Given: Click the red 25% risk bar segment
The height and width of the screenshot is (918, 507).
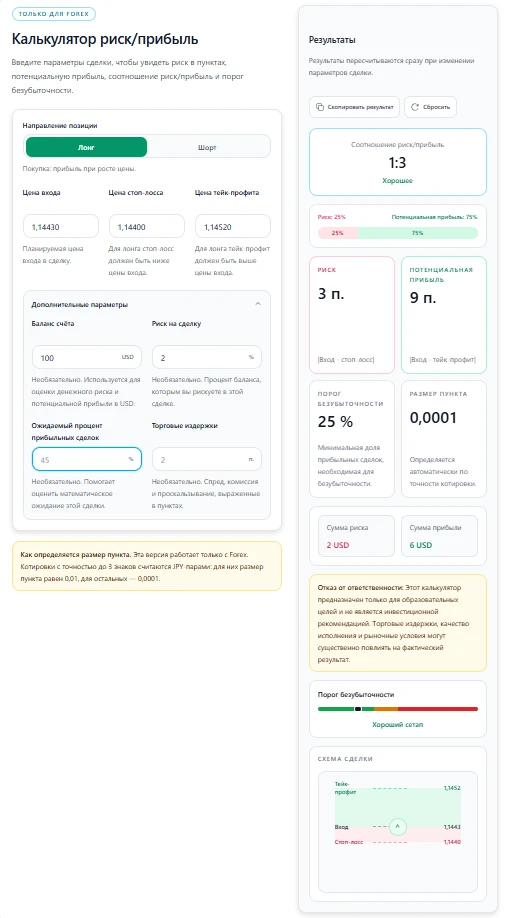Looking at the screenshot, I should tap(338, 233).
